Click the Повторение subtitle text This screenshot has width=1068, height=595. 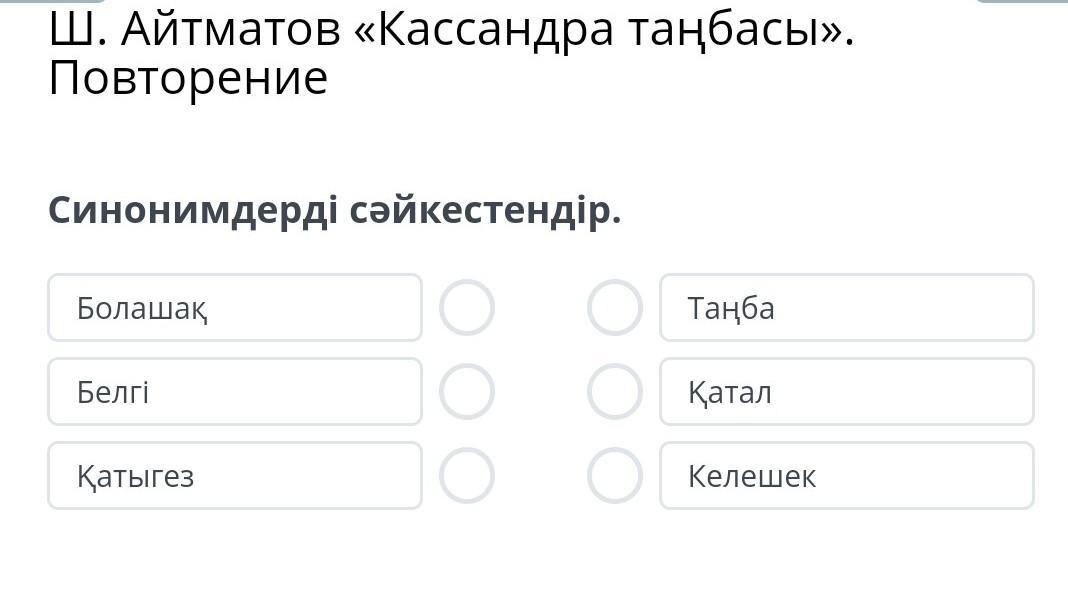[x=188, y=79]
